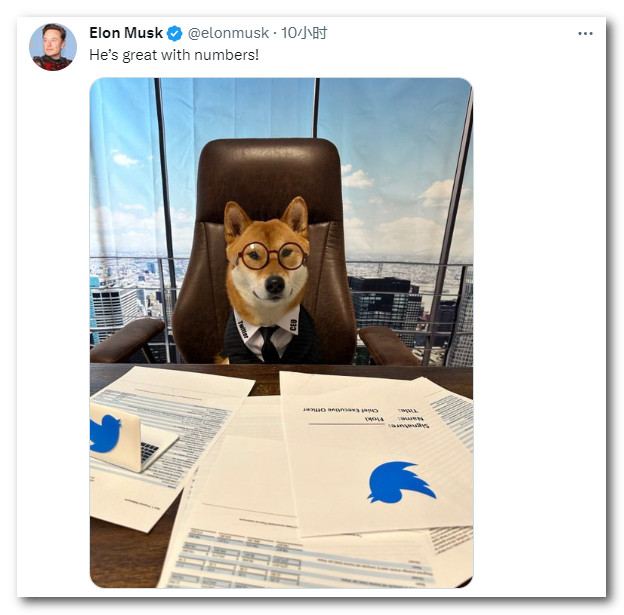Click the Elon Musk display name

pyautogui.click(x=126, y=33)
